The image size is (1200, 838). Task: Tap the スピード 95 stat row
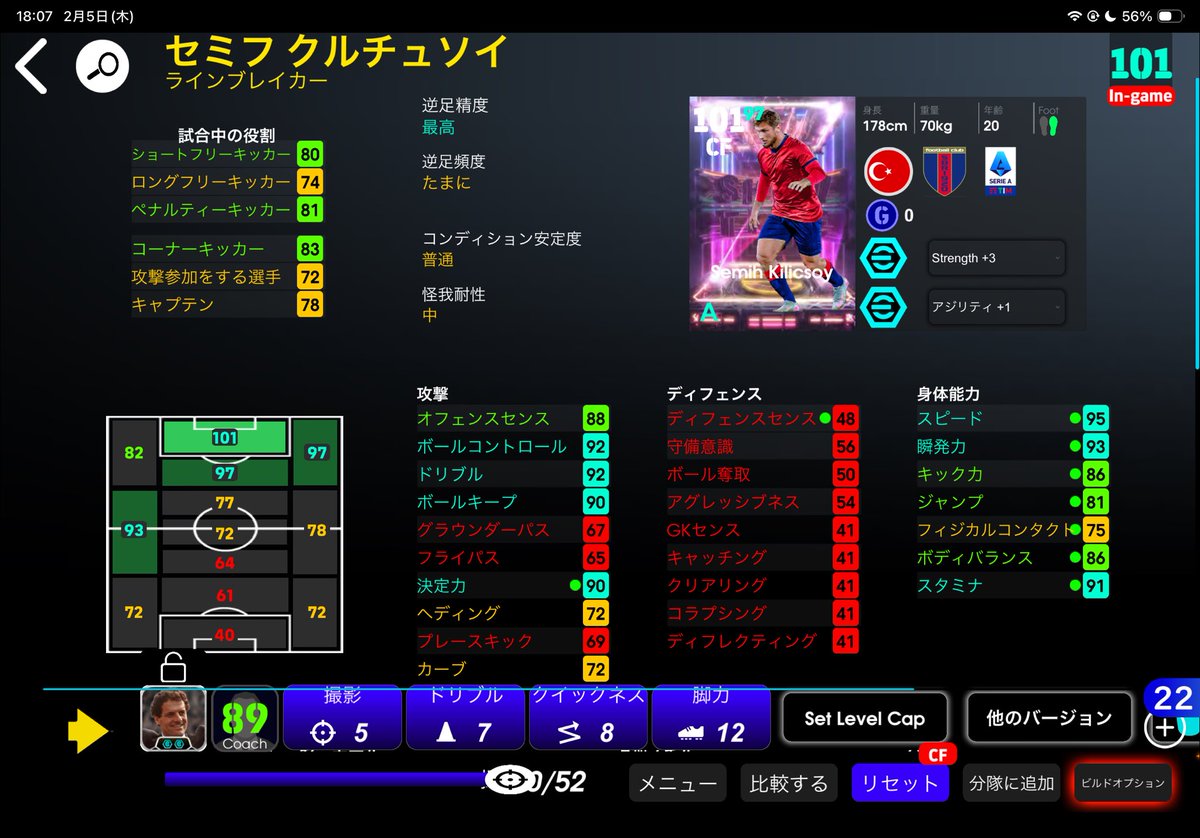pos(1012,419)
